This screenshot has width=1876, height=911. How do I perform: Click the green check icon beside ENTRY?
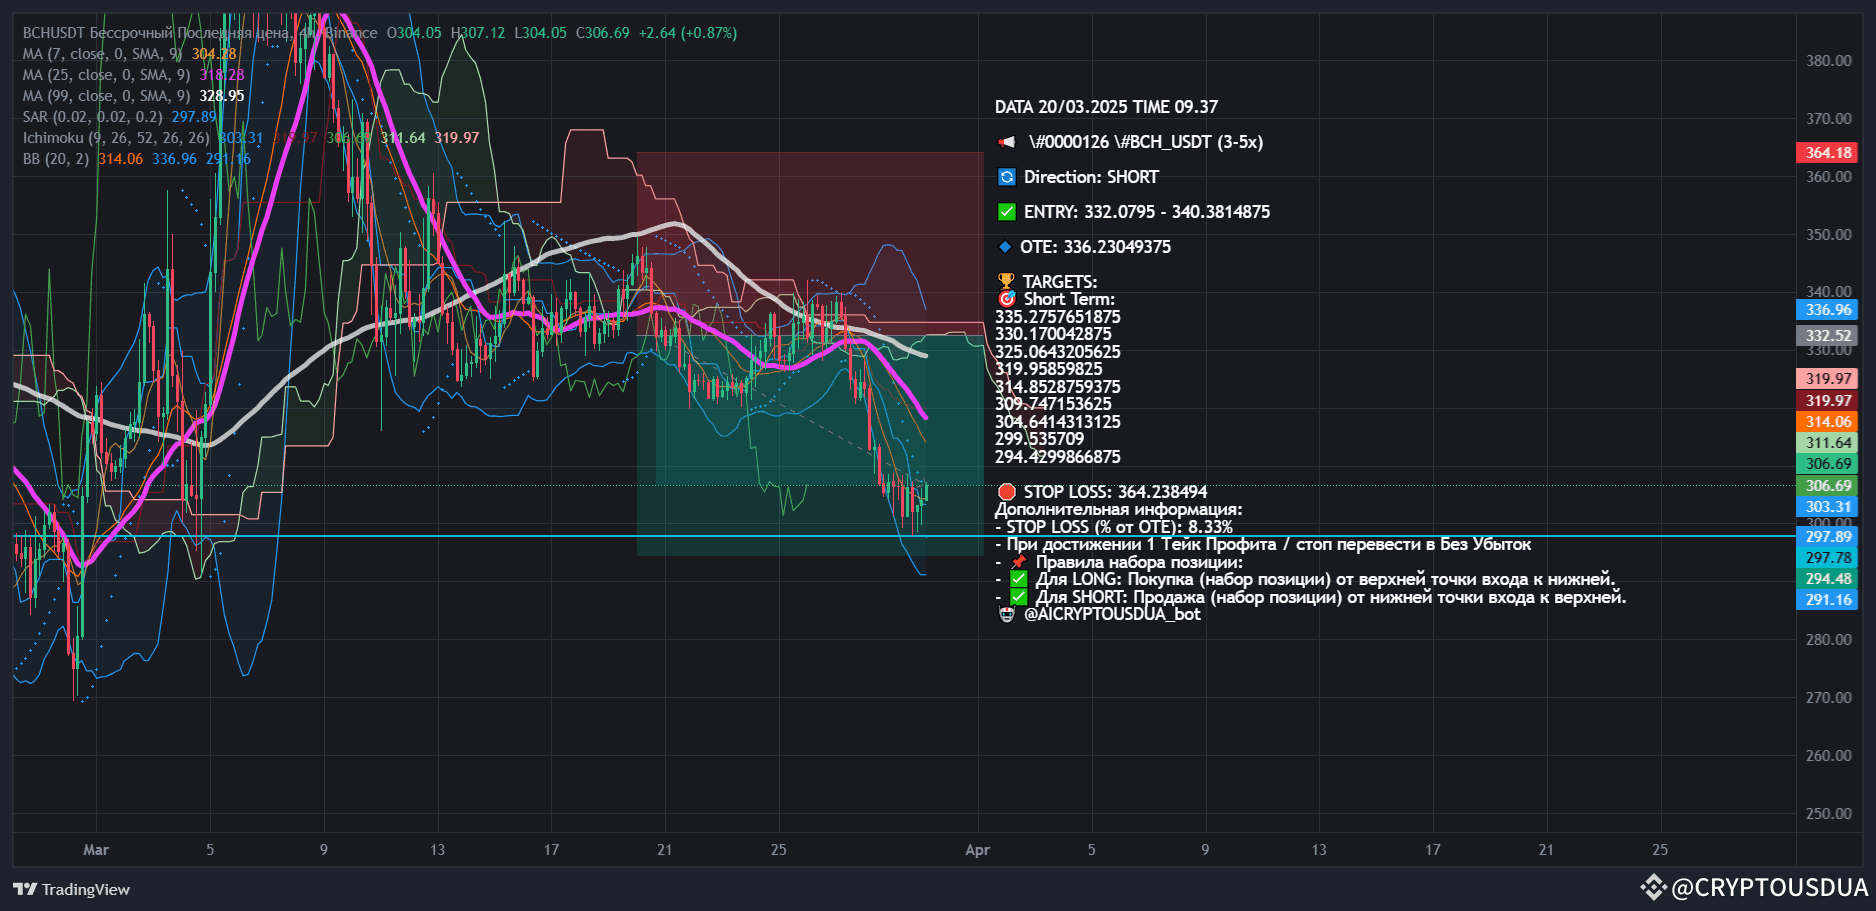pos(1007,212)
